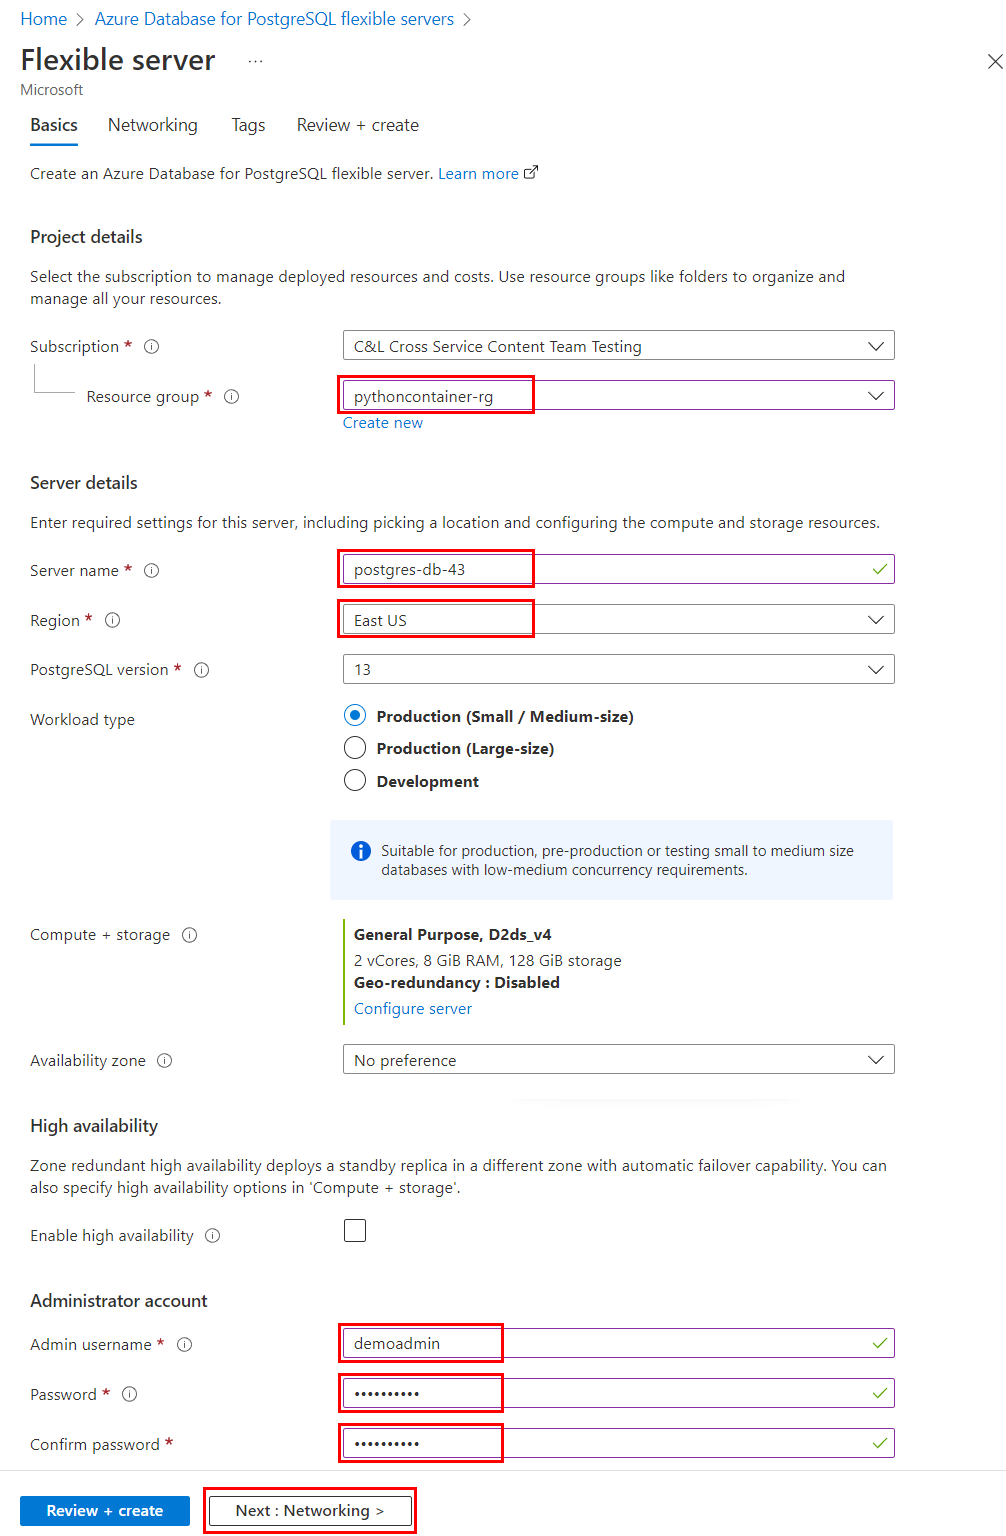The height and width of the screenshot is (1536, 1006).
Task: Expand the PostgreSQL version dropdown
Action: (877, 669)
